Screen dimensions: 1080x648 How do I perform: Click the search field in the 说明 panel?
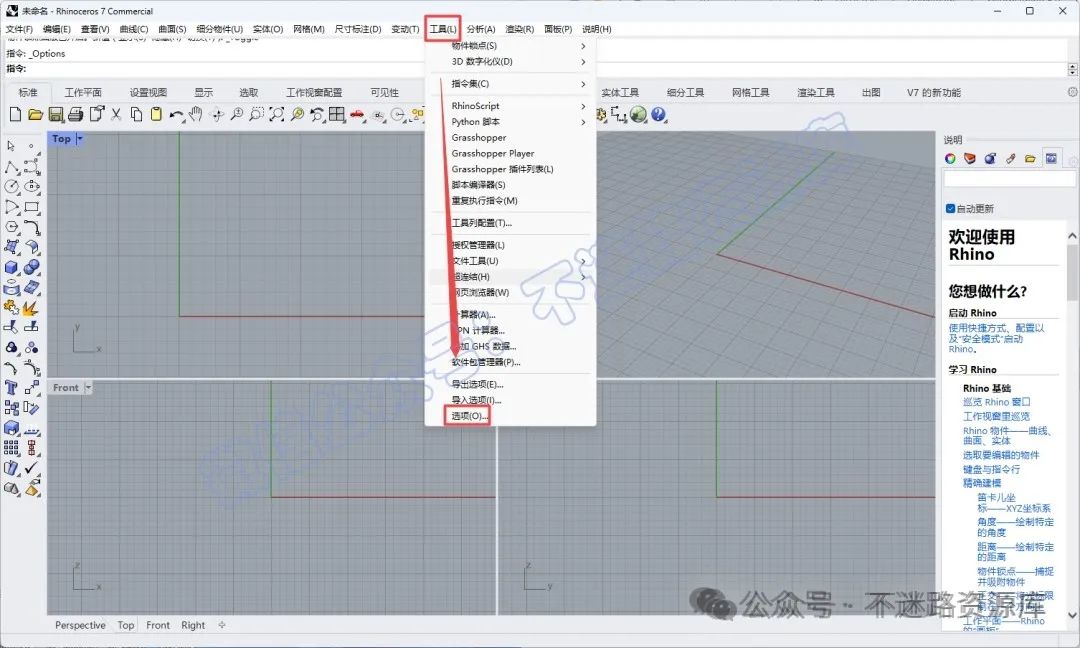1008,179
